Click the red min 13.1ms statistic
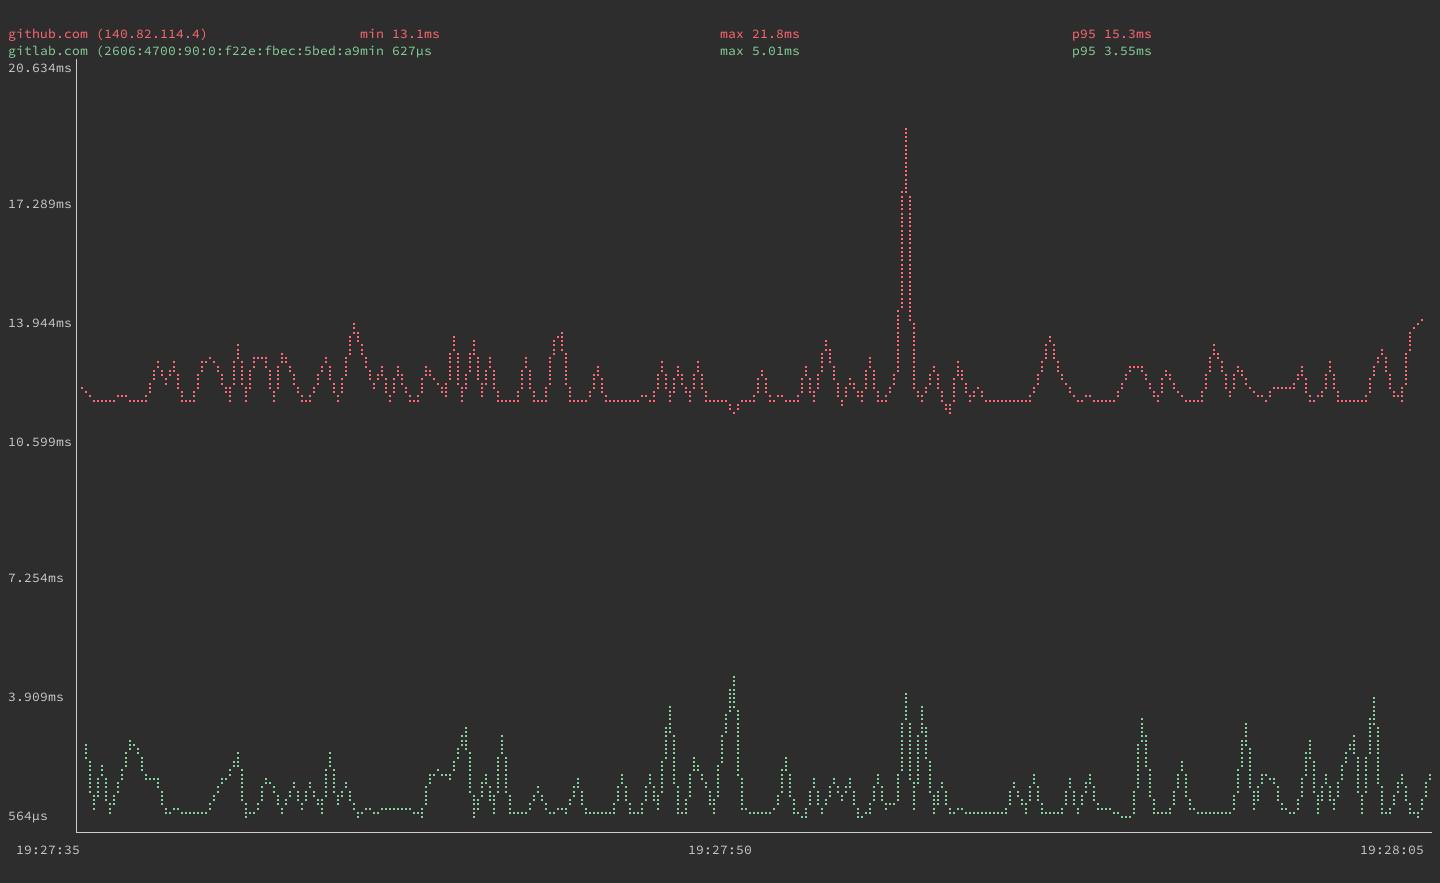This screenshot has width=1440, height=883. (400, 33)
